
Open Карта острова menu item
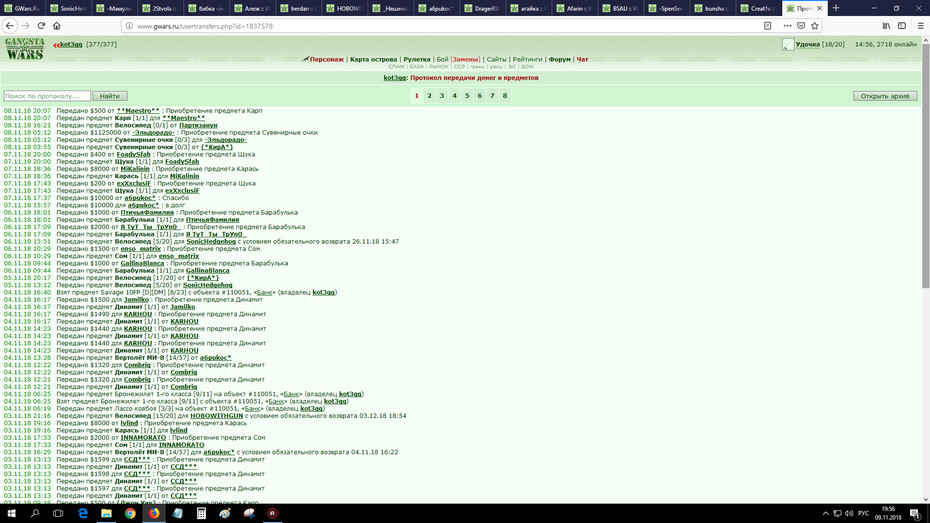(374, 59)
